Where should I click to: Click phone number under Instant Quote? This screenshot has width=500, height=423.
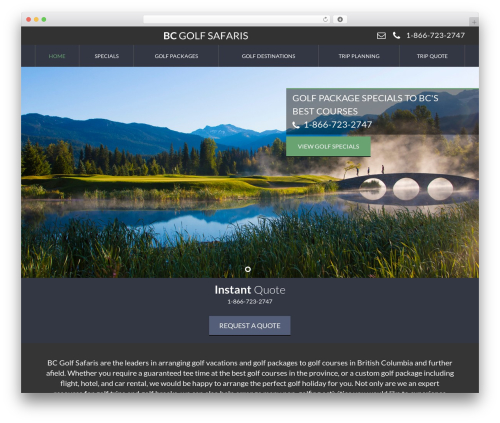point(250,301)
